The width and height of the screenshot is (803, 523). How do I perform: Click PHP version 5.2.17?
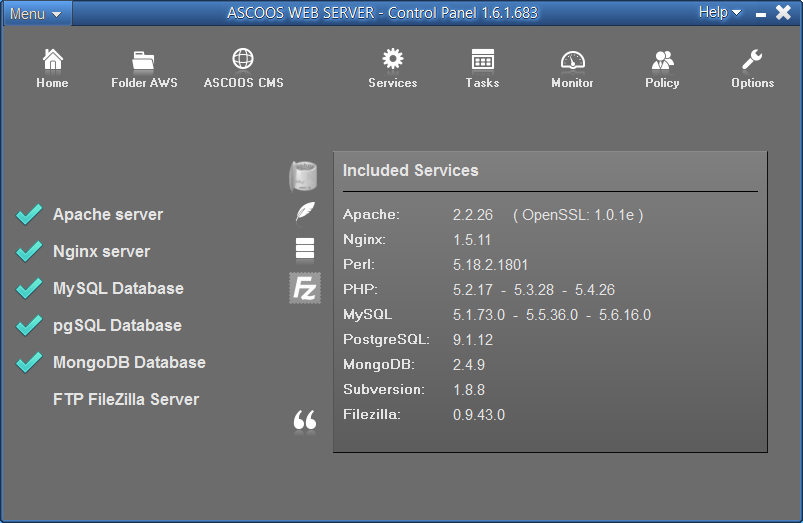473,290
